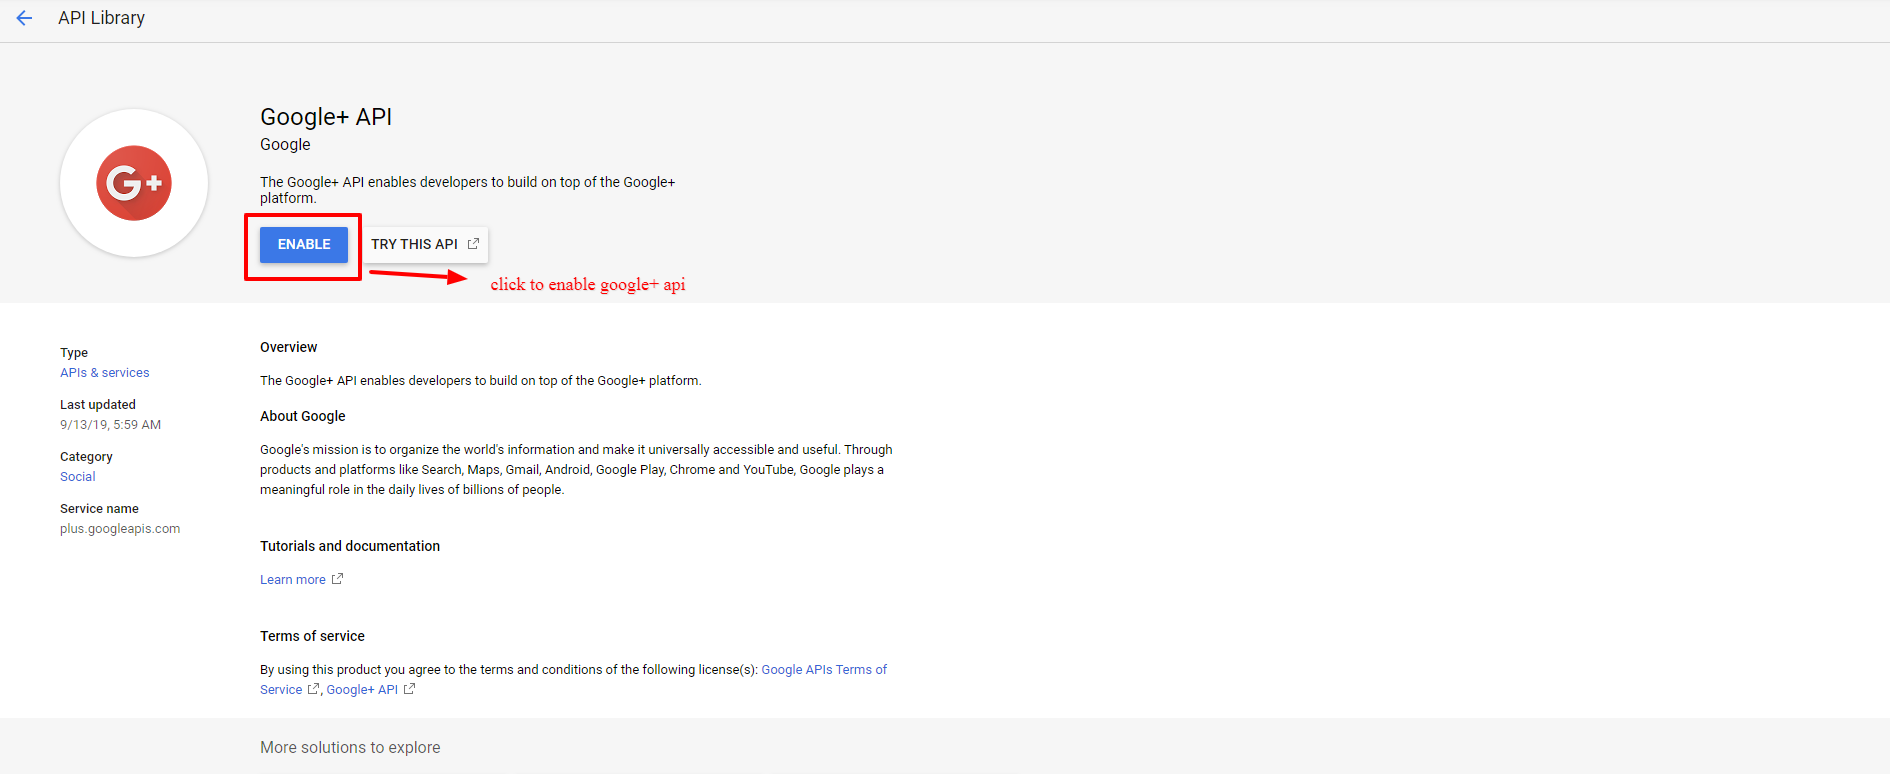Click the back arrow beside API Library
This screenshot has height=774, width=1890.
pos(24,18)
